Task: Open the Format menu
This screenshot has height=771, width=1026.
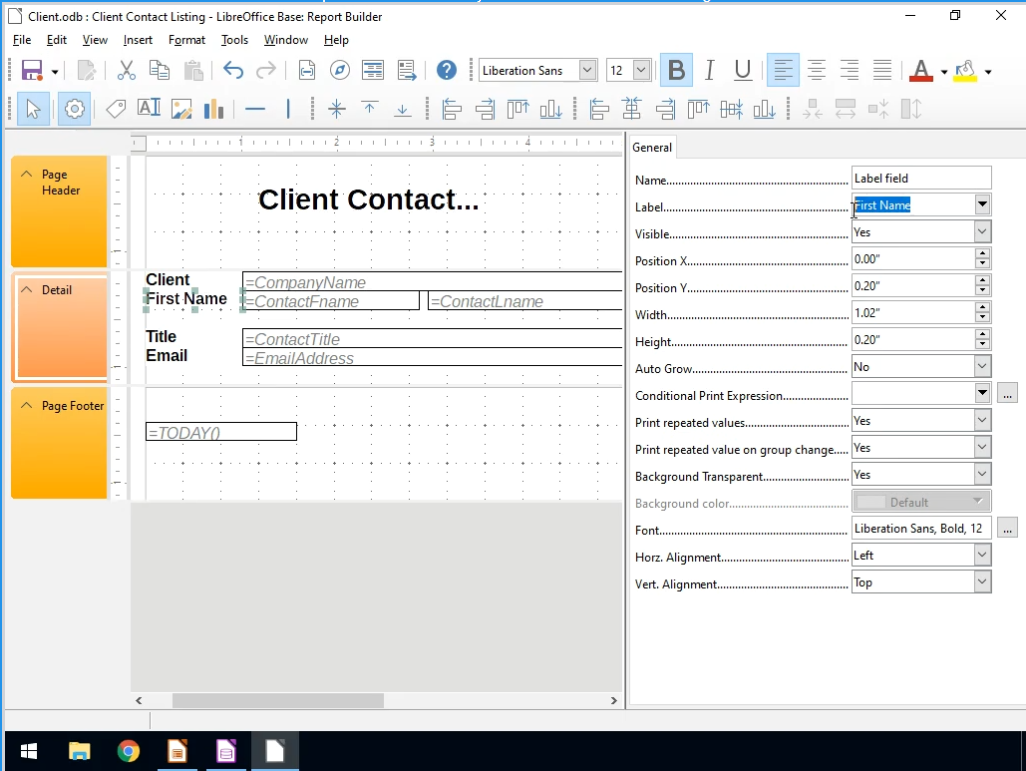Action: (186, 40)
